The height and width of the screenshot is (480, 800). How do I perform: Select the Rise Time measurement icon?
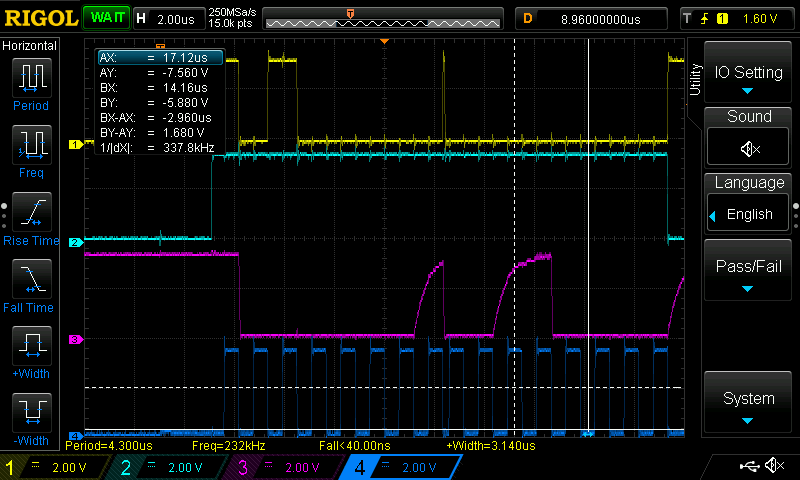(x=32, y=212)
